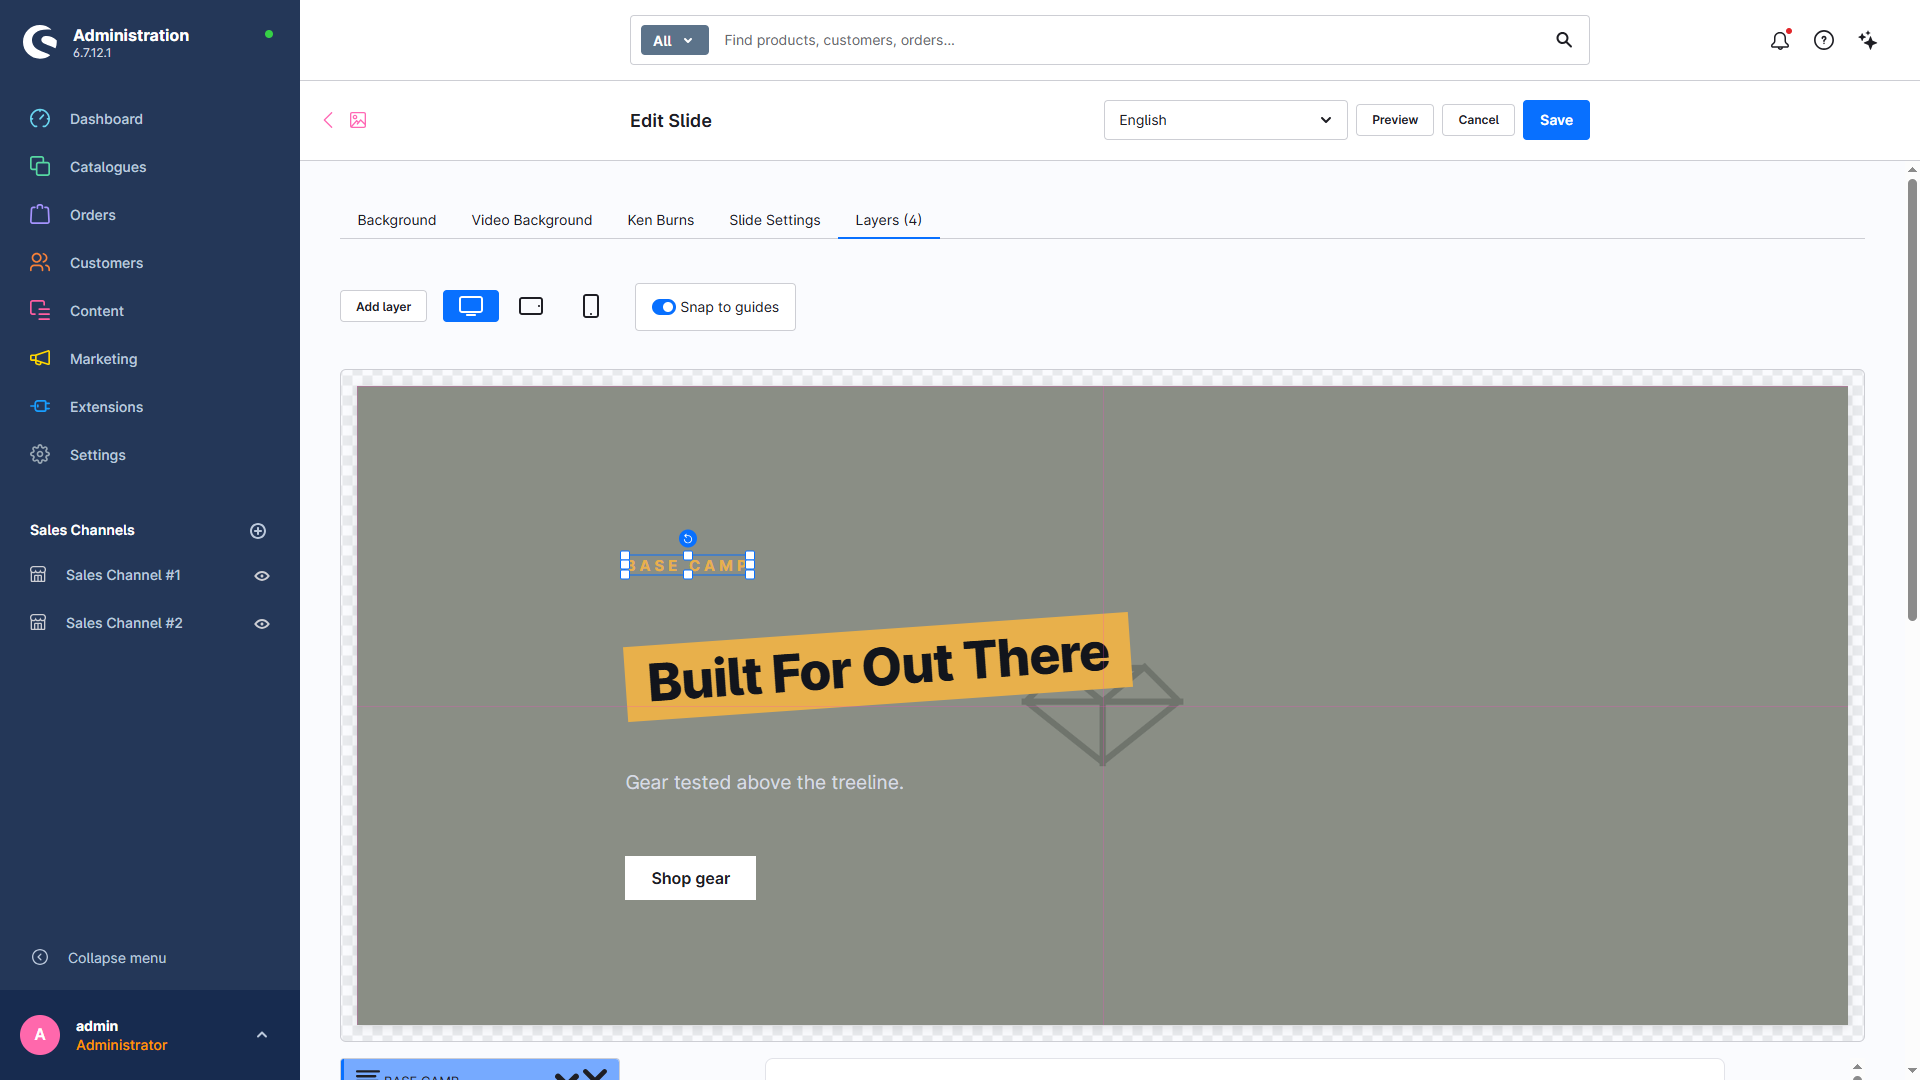Focus the global search input field
The width and height of the screenshot is (1920, 1080).
tap(1130, 40)
